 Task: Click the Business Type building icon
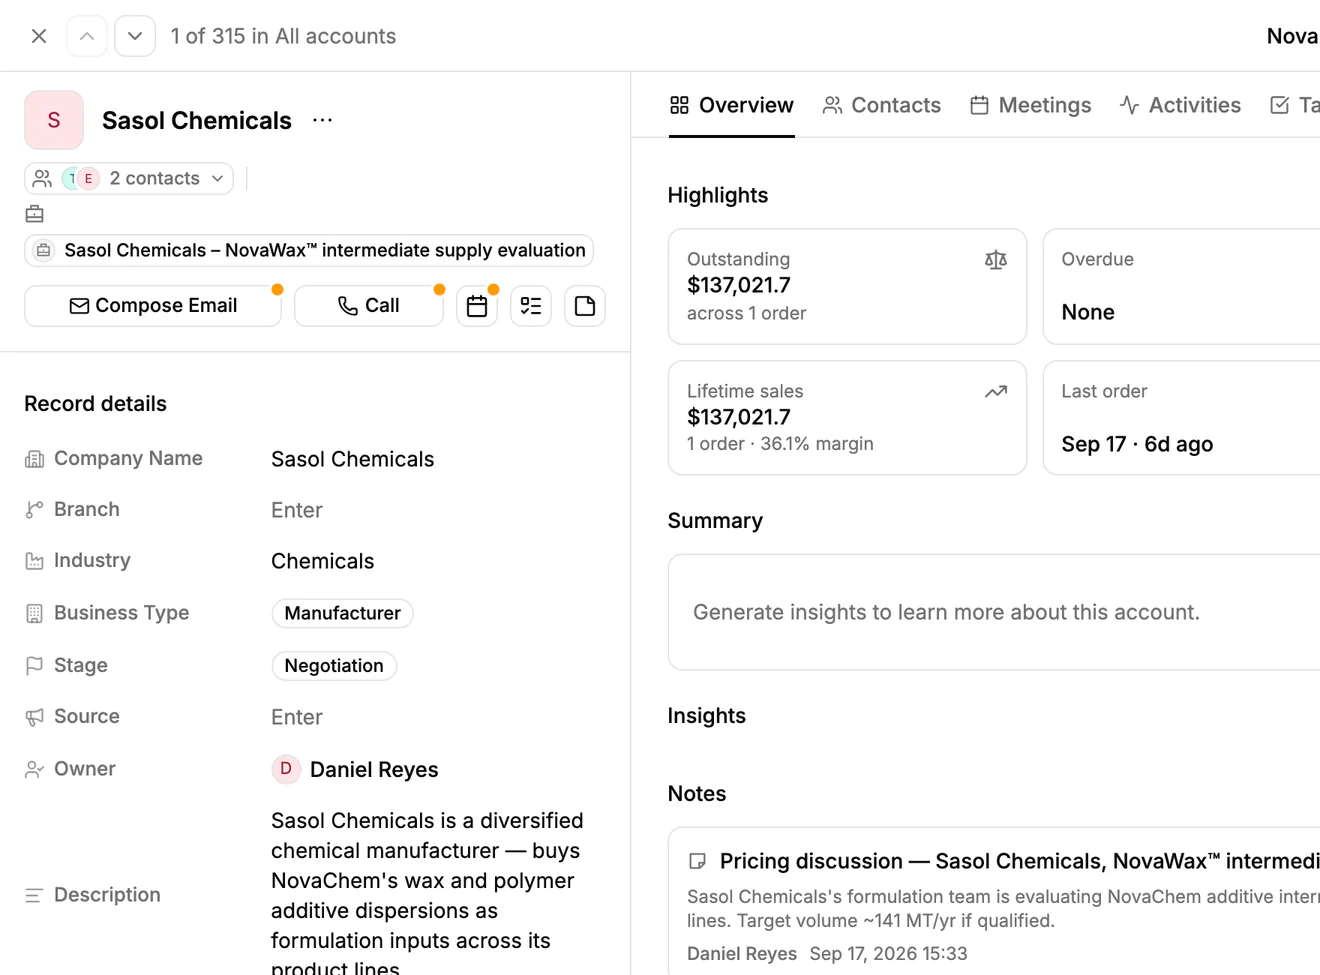(34, 613)
